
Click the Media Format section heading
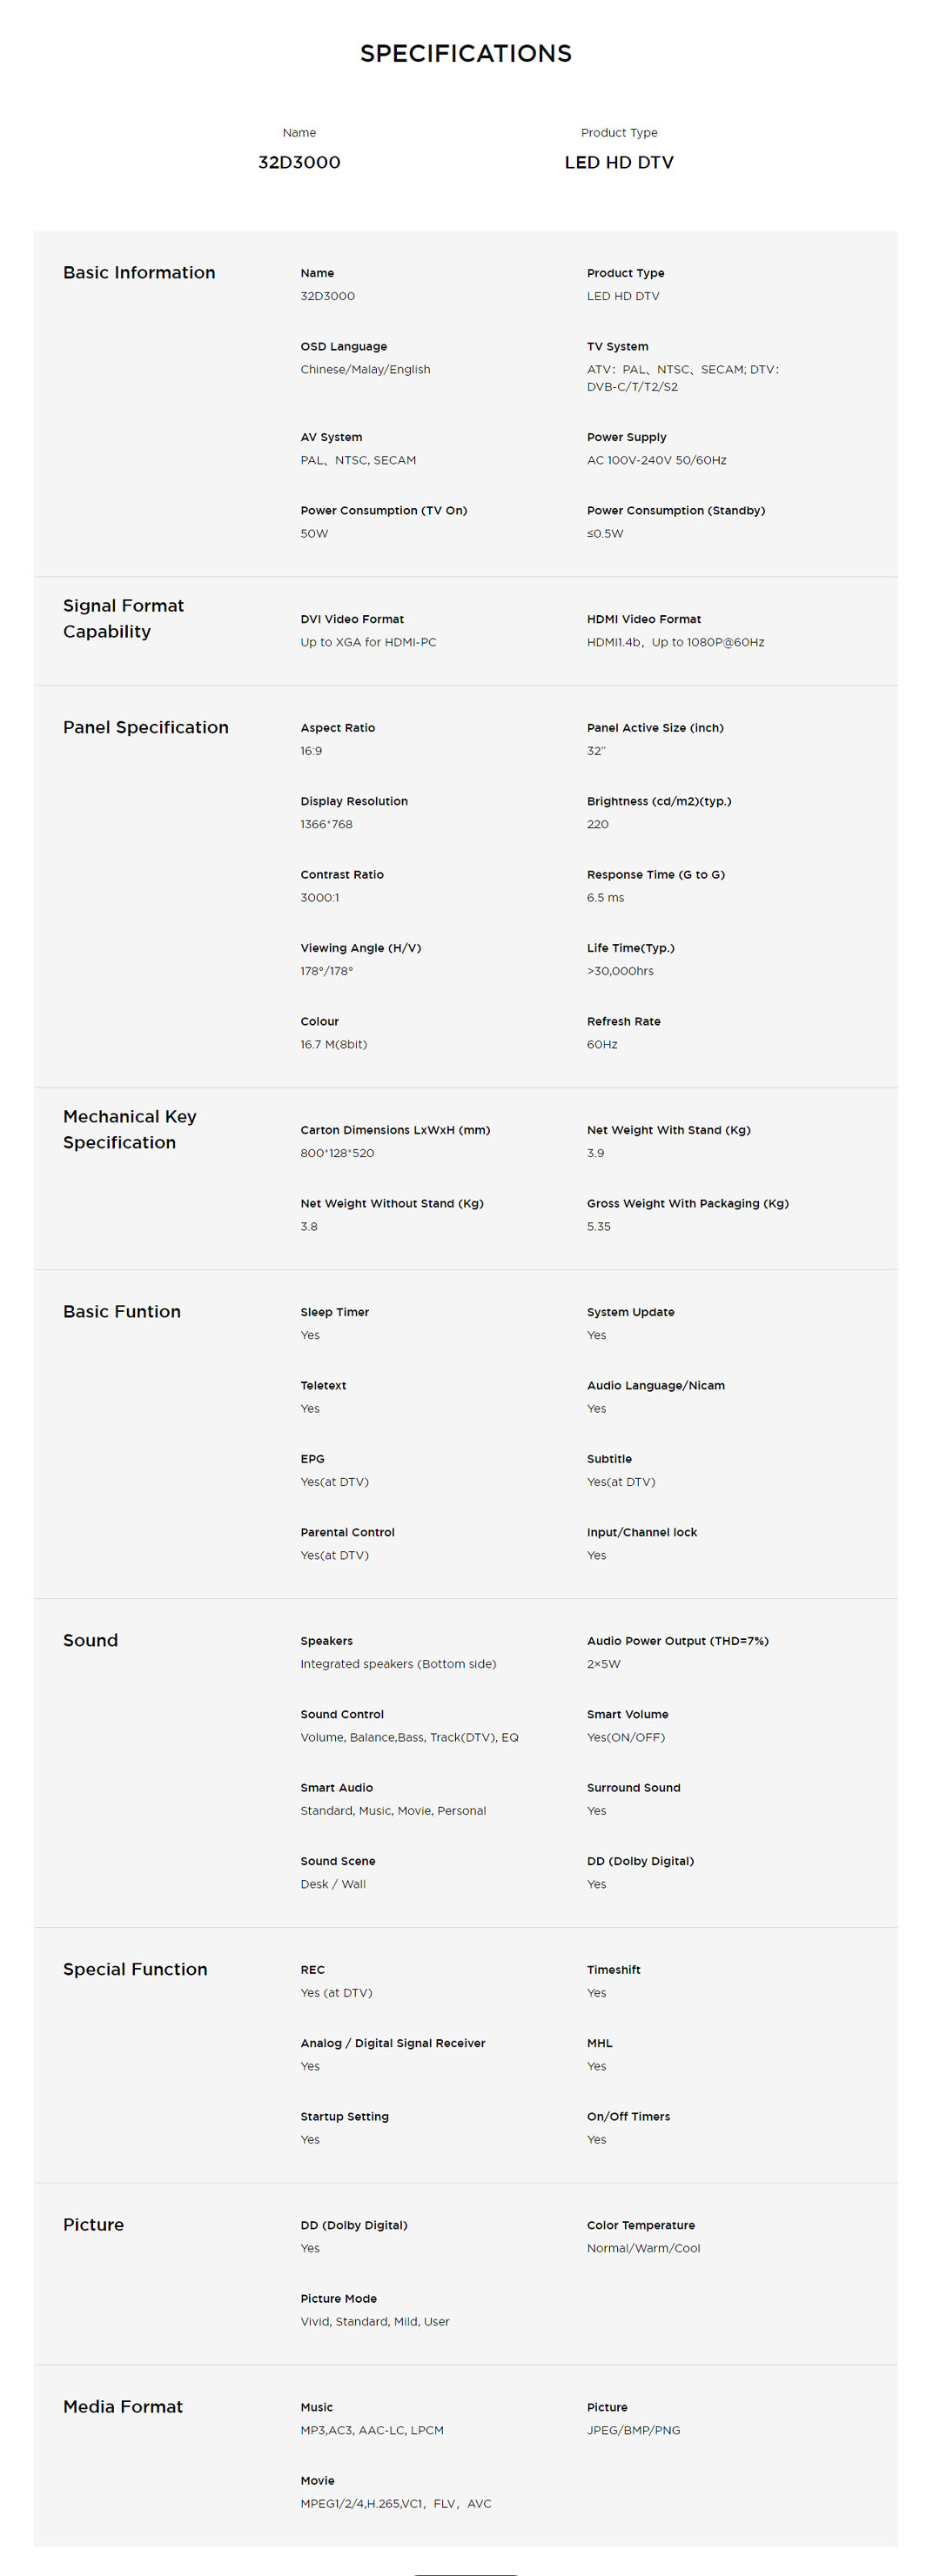(x=123, y=2406)
